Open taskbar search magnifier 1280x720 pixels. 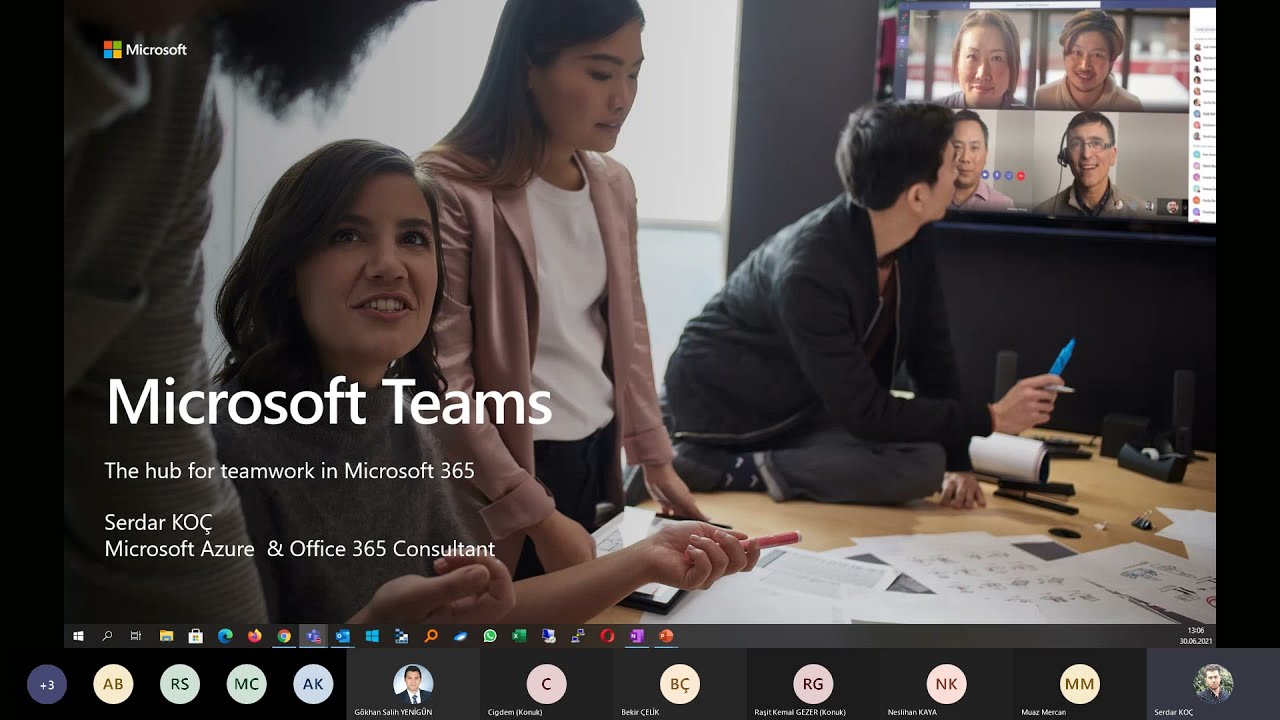[x=107, y=635]
